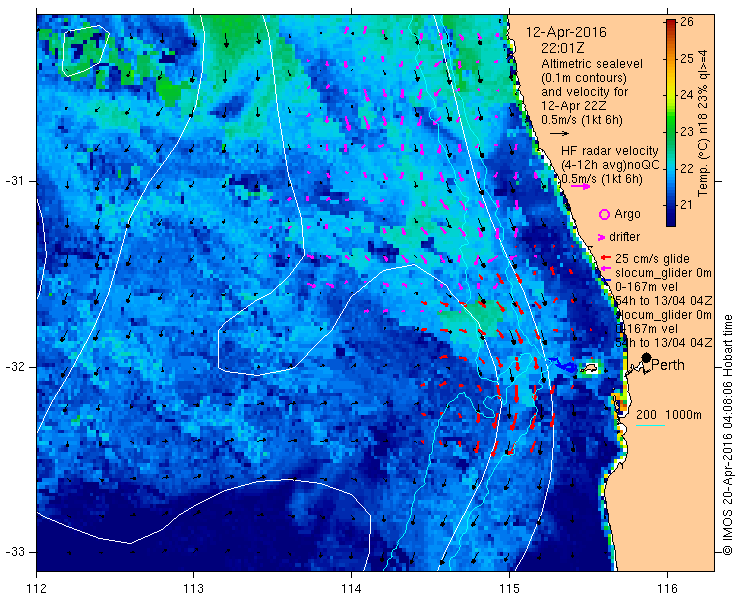The height and width of the screenshot is (600, 740).
Task: Click the blue glider track near the island
Action: pyautogui.click(x=563, y=366)
